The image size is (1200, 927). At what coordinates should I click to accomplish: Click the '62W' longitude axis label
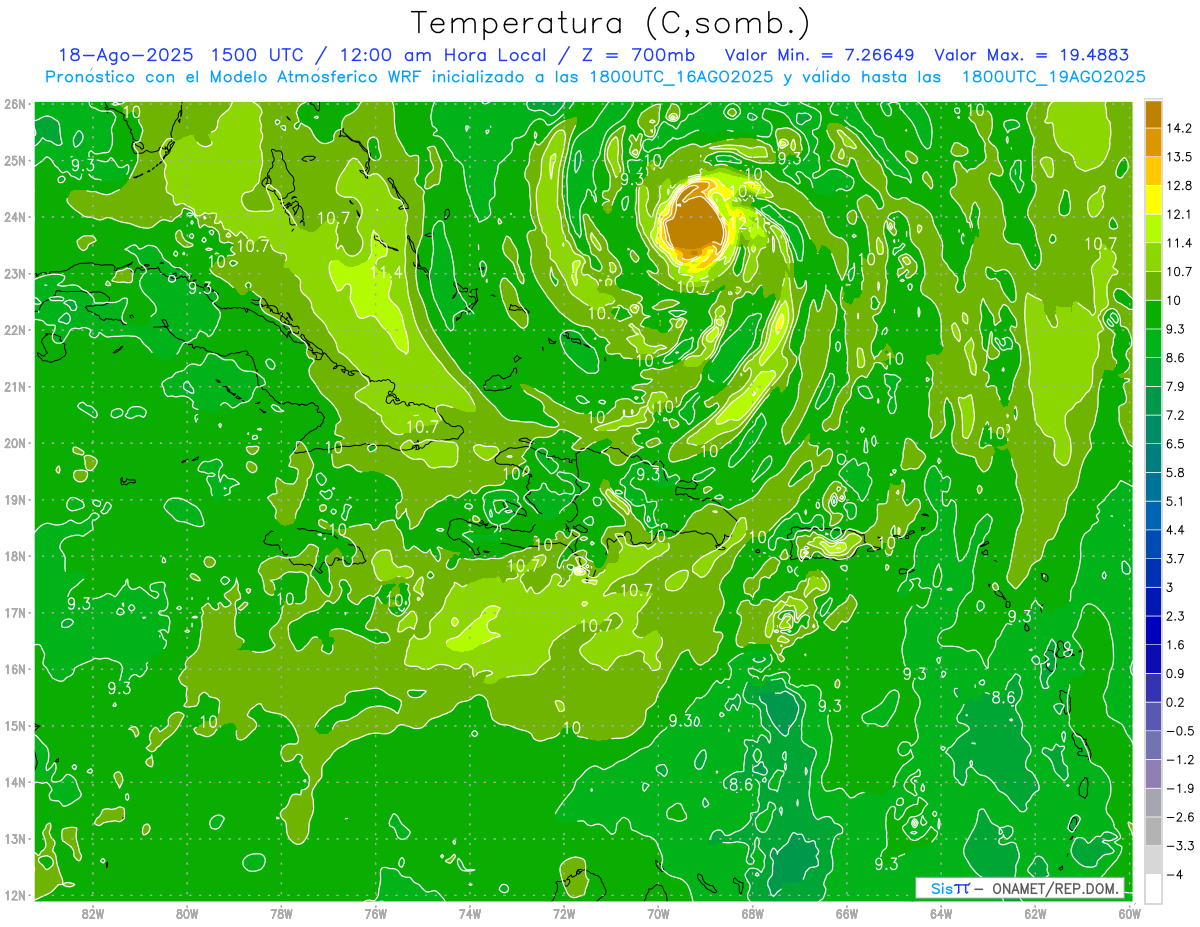[1035, 914]
